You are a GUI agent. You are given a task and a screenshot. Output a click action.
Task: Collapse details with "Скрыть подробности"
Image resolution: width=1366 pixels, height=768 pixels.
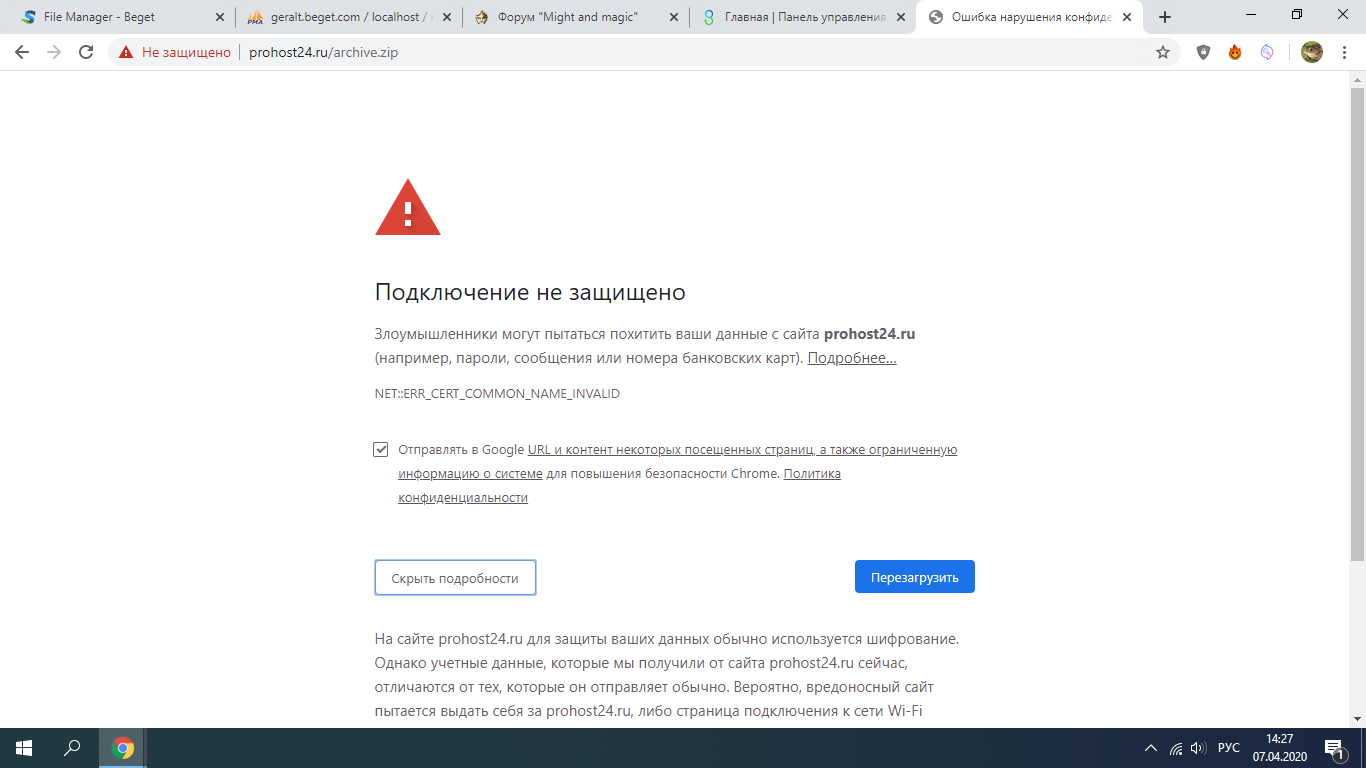(455, 578)
